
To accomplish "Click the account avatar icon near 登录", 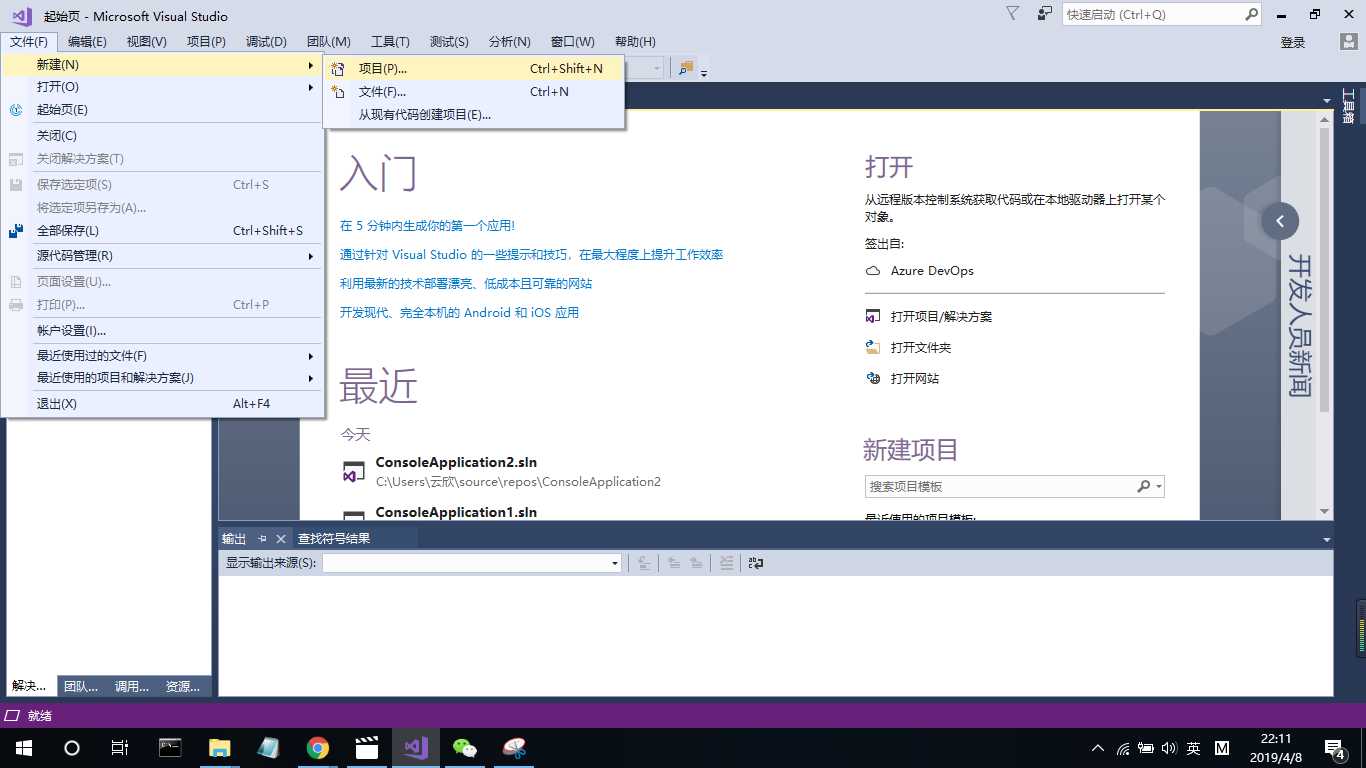I will pyautogui.click(x=1349, y=41).
